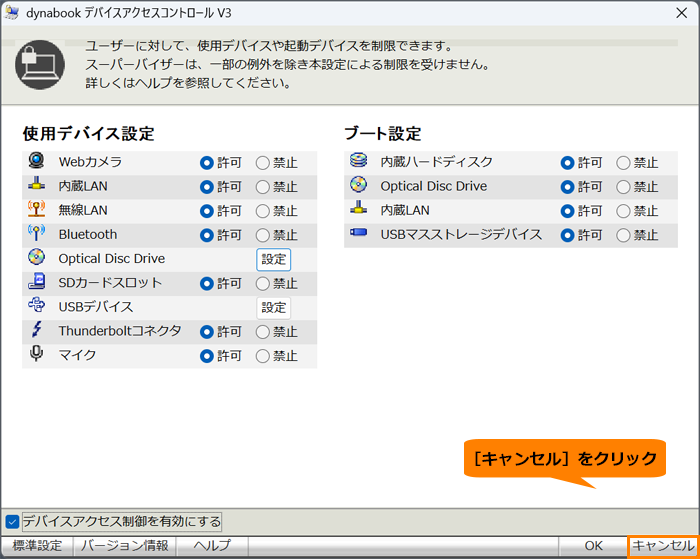Select 禁止 for SDカードスロット
Image resolution: width=700 pixels, height=559 pixels.
pos(262,284)
